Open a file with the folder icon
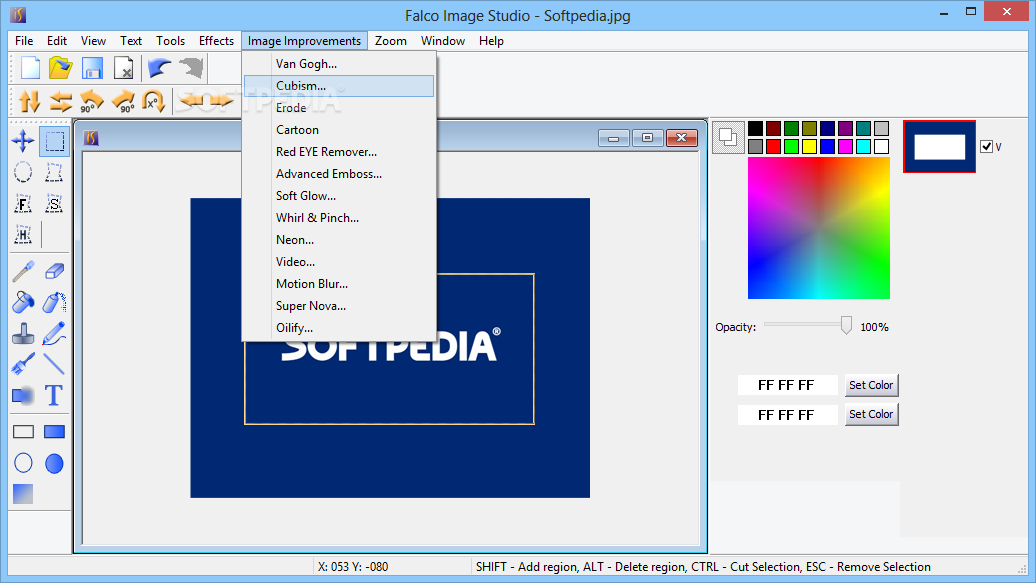This screenshot has width=1036, height=583. click(x=60, y=67)
